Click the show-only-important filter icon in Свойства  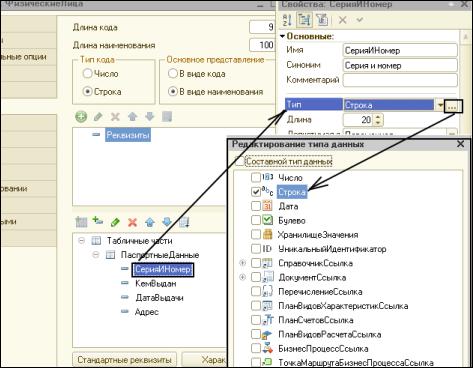pos(322,20)
